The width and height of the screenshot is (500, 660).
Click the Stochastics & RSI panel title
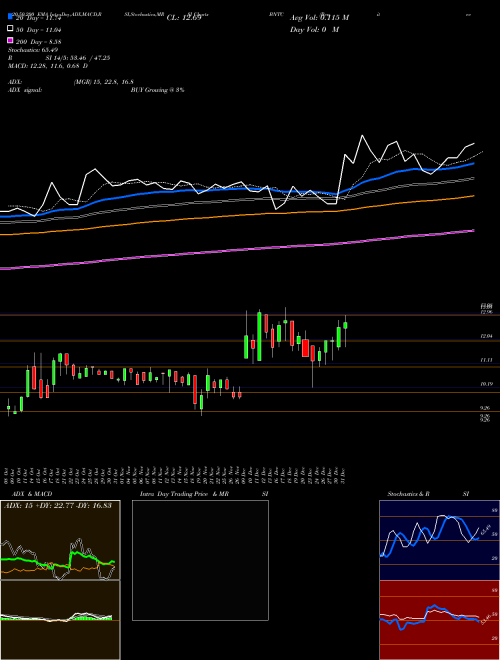(428, 494)
